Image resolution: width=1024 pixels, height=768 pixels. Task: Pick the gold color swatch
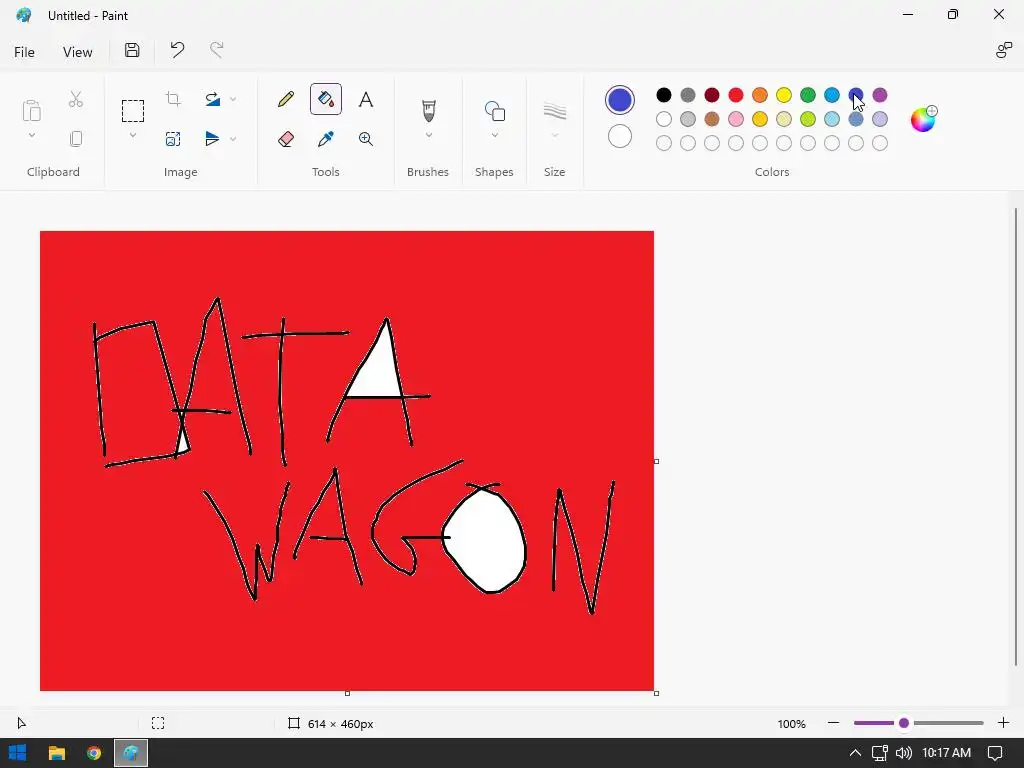(x=760, y=119)
